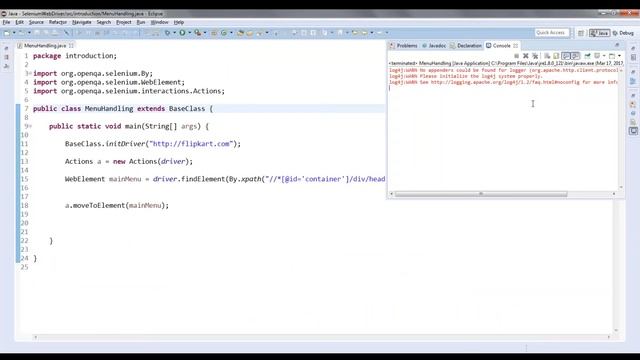The height and width of the screenshot is (360, 640).
Task: Switch to the Java perspective
Action: coord(599,33)
